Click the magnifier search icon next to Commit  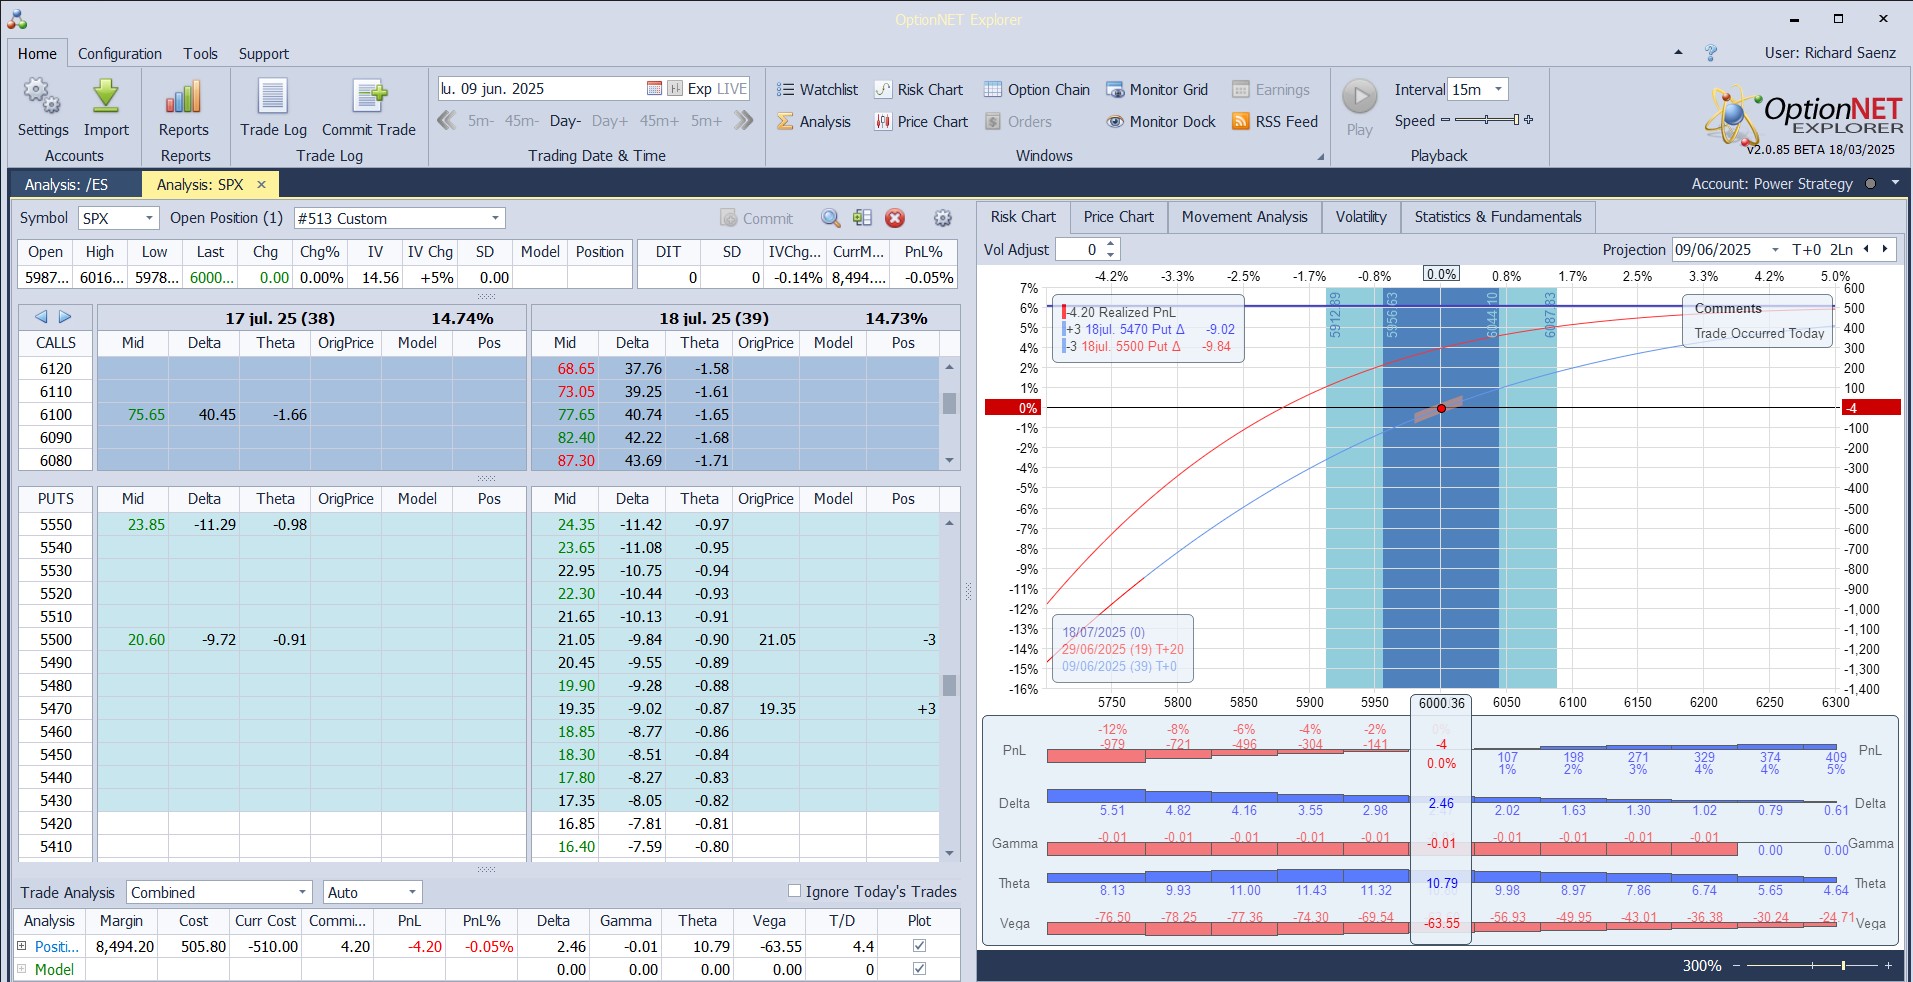point(830,218)
